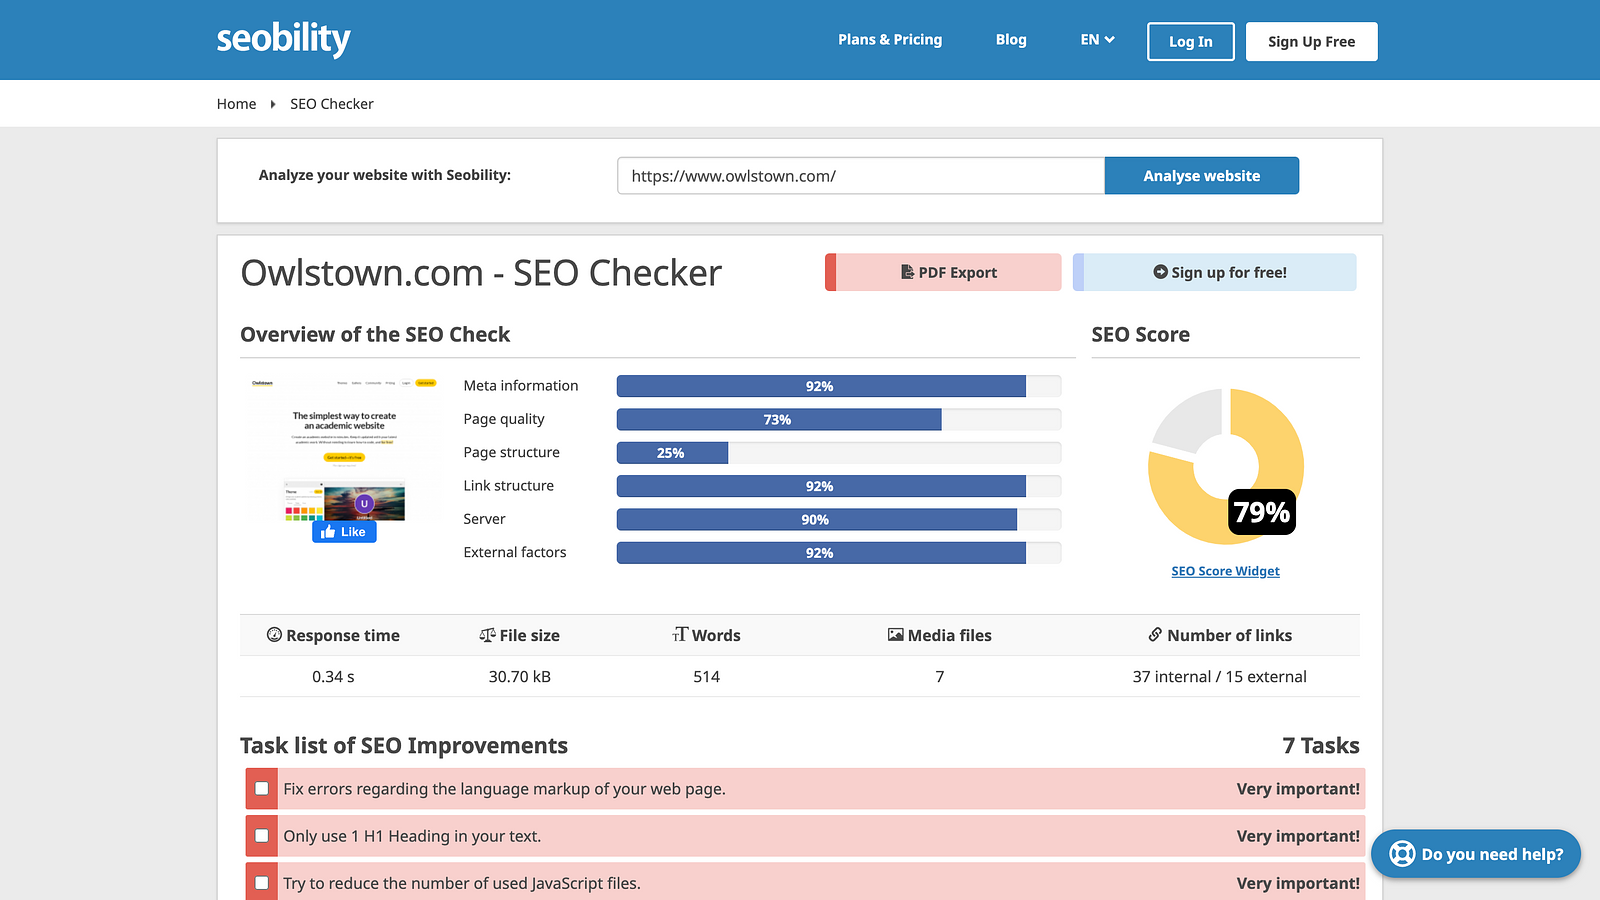Click the Words text icon
Viewport: 1600px width, 900px height.
pos(680,635)
